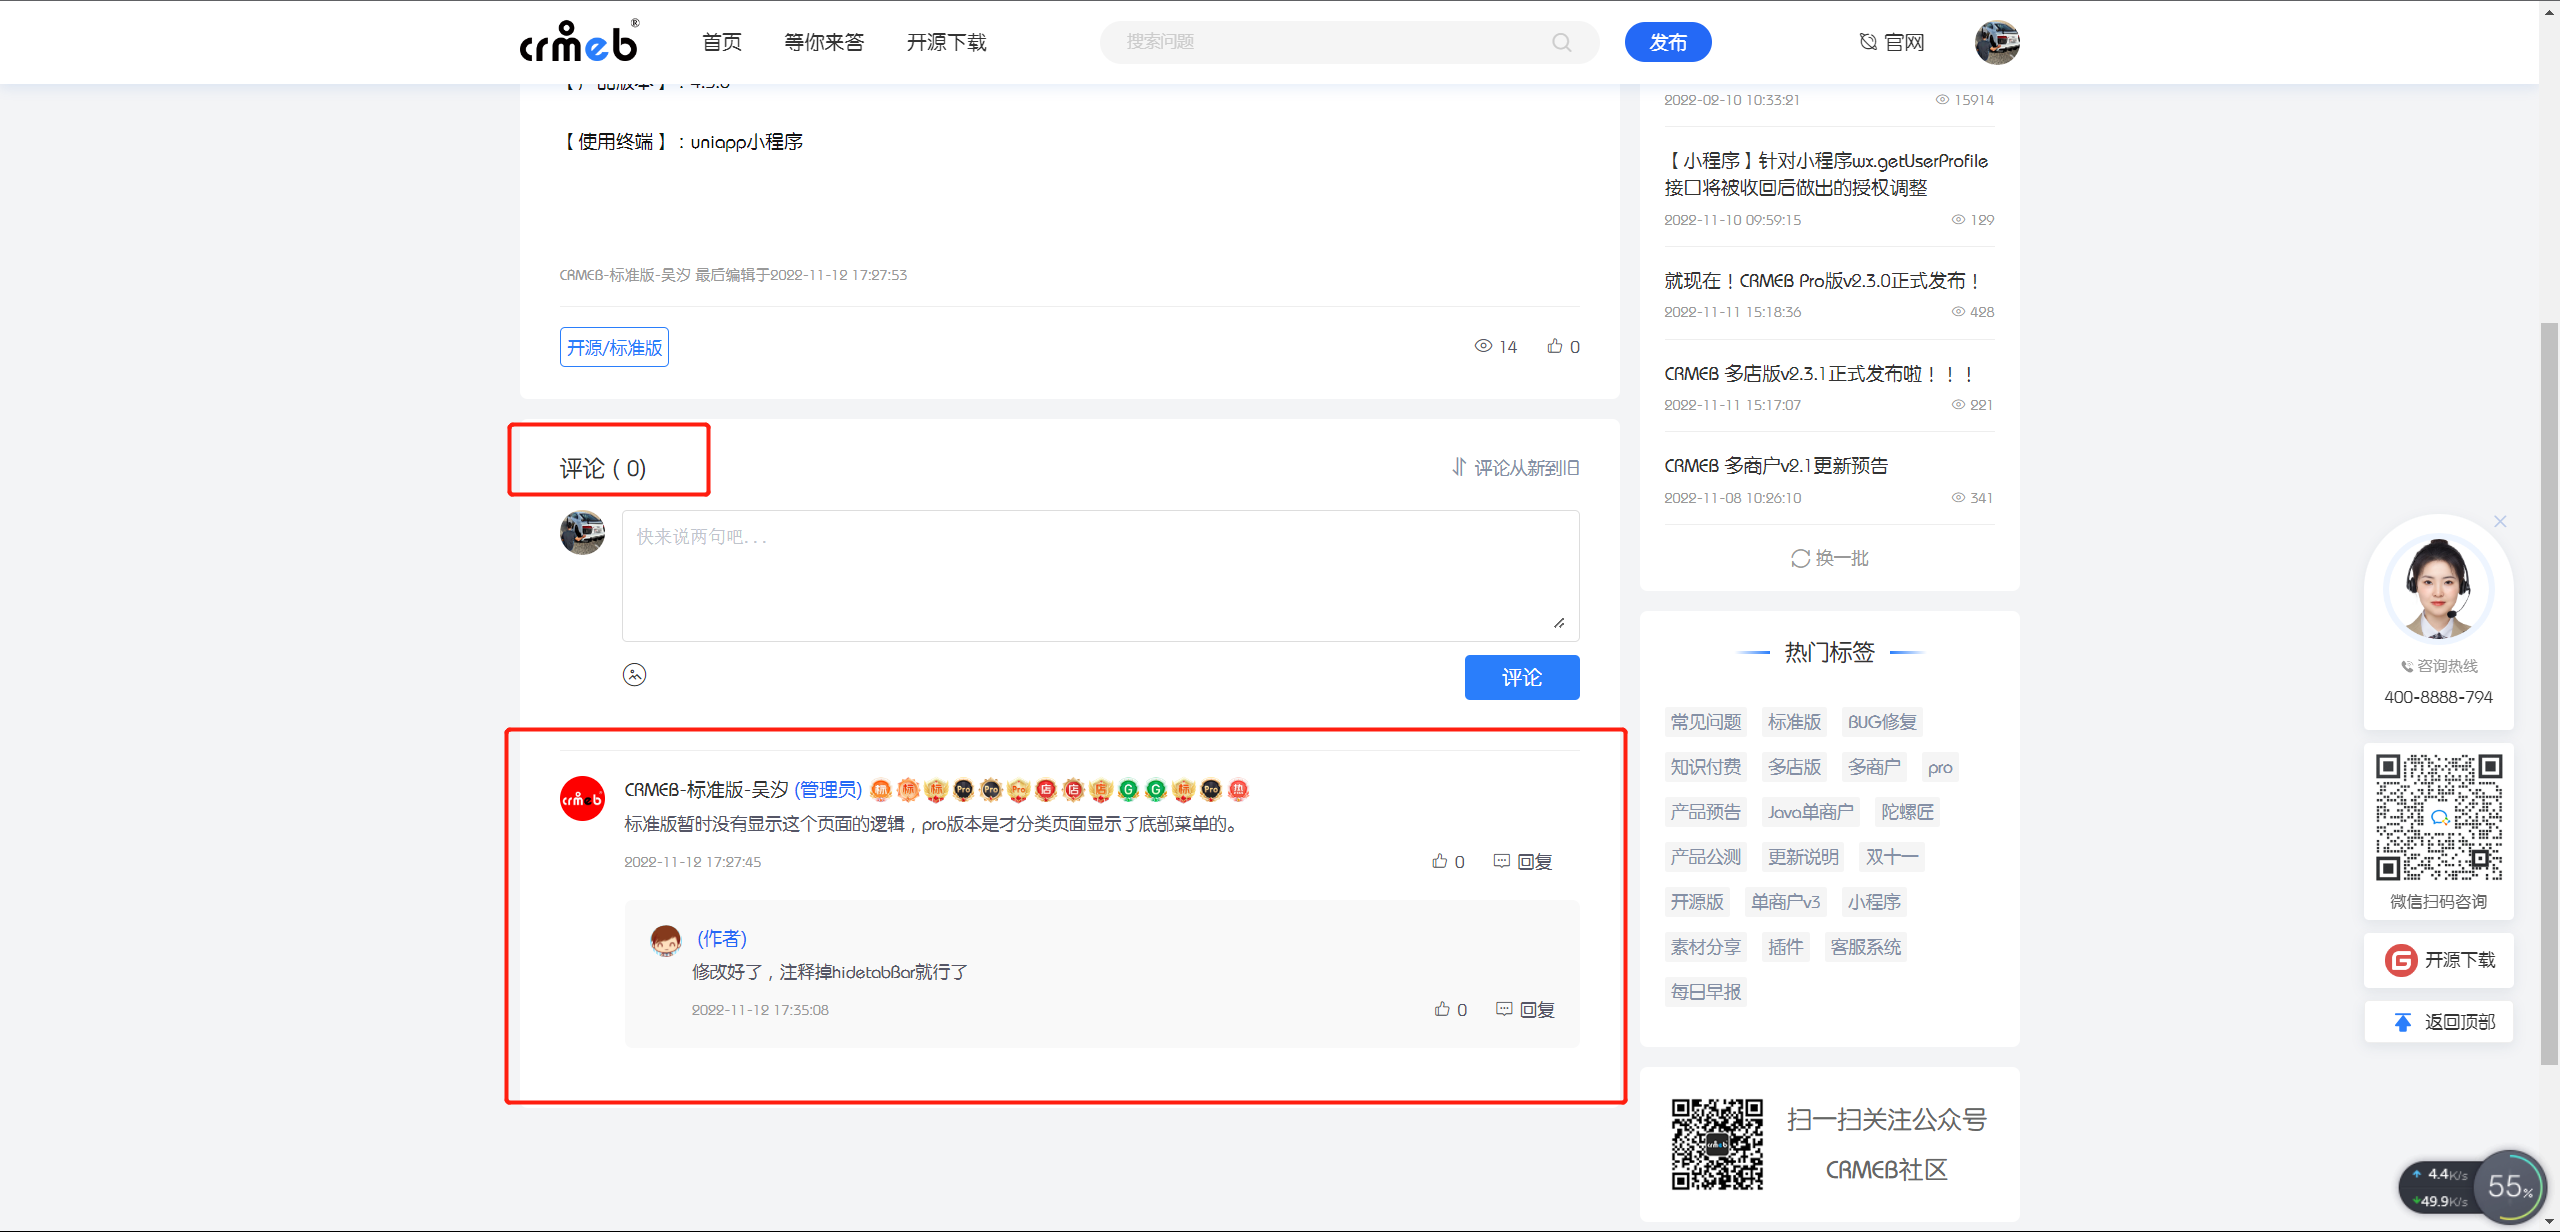Select the 更新说明 hot tag
Viewport: 2560px width, 1232px height.
click(1803, 857)
